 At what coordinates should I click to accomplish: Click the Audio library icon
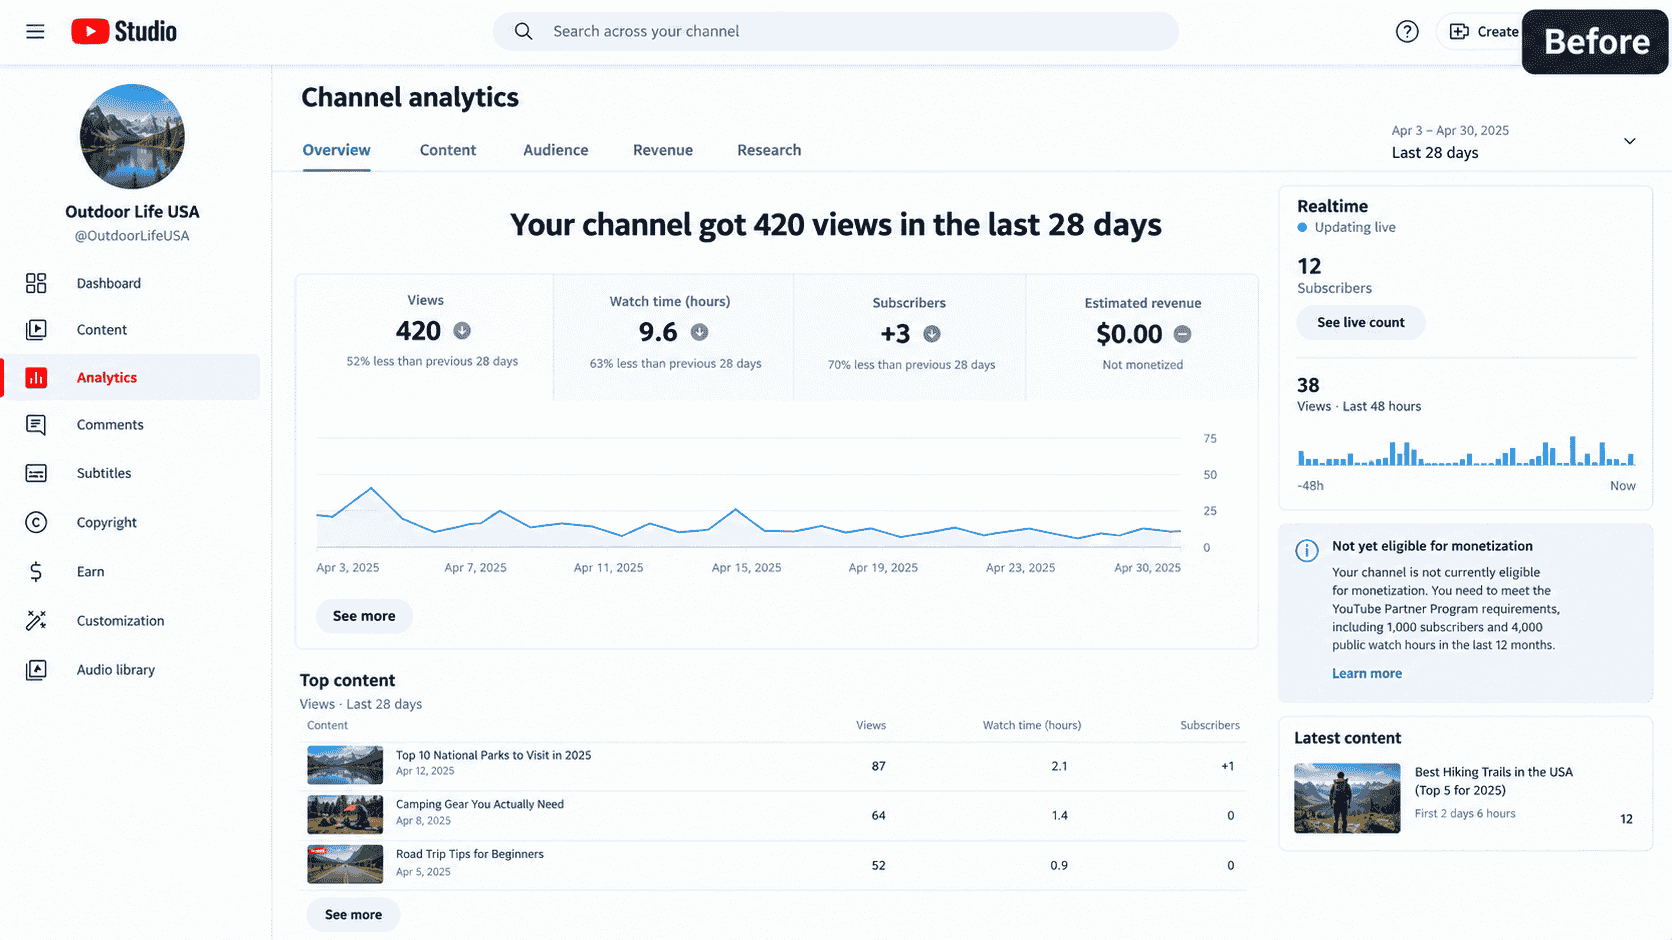coord(36,669)
